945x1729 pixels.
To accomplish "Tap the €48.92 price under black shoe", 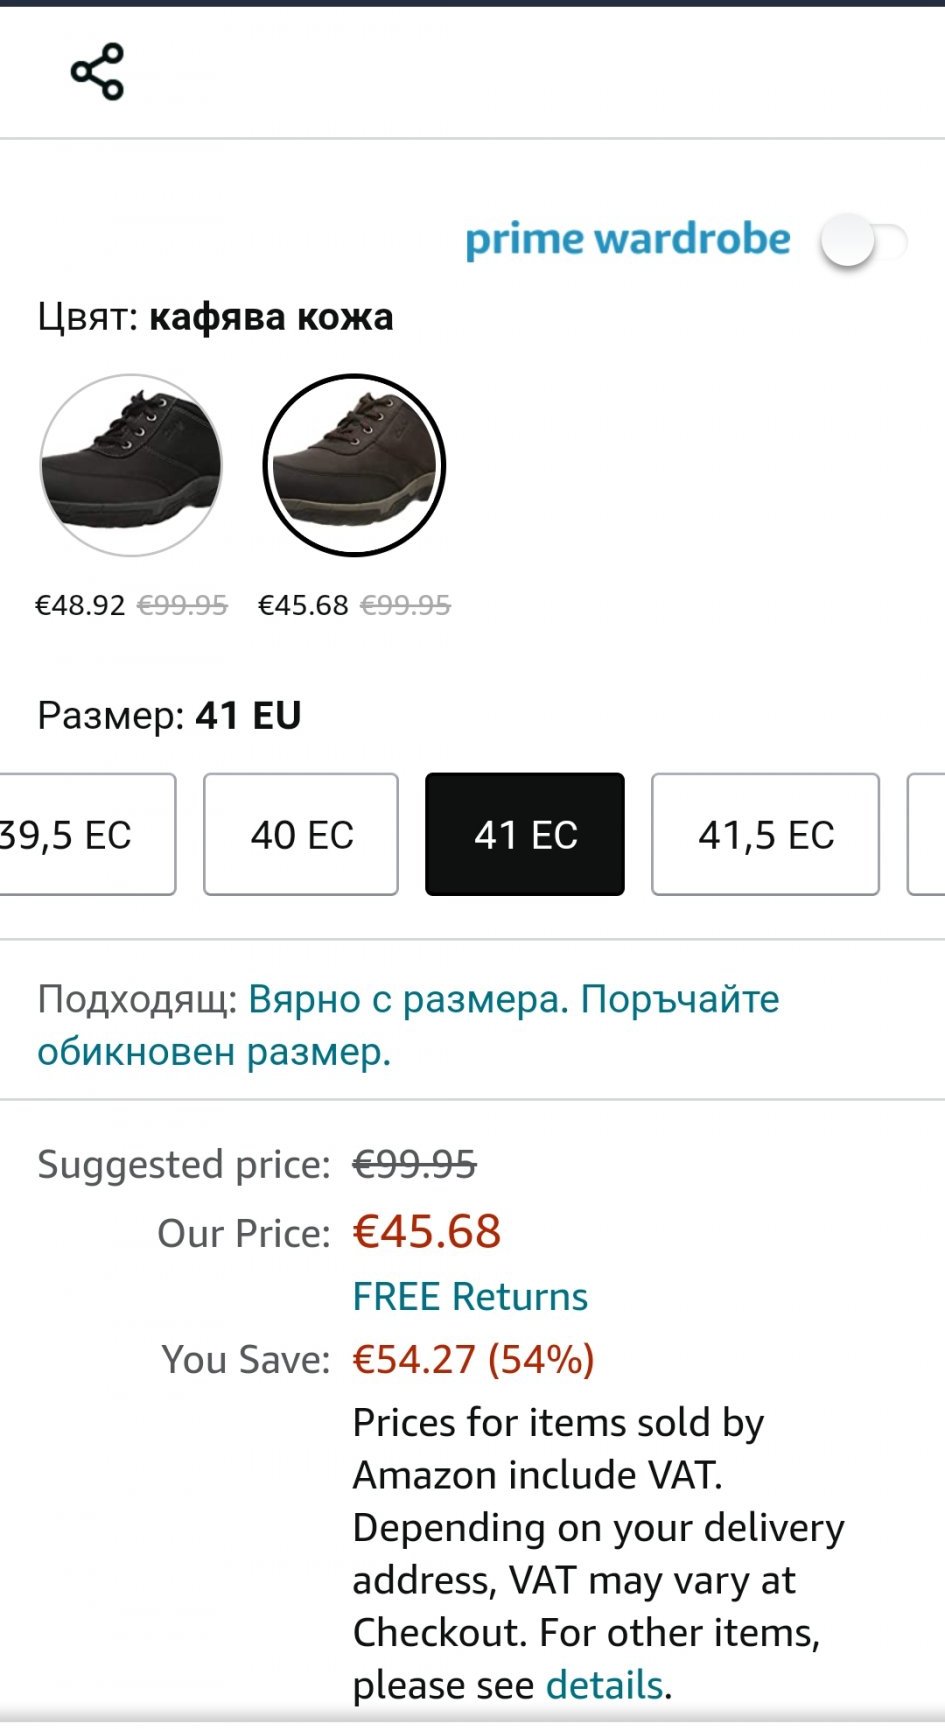I will pos(80,605).
